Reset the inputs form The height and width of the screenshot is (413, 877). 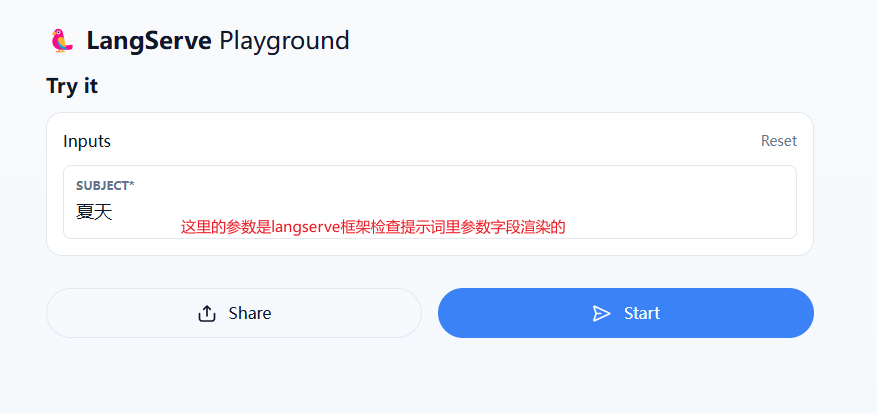pyautogui.click(x=779, y=141)
